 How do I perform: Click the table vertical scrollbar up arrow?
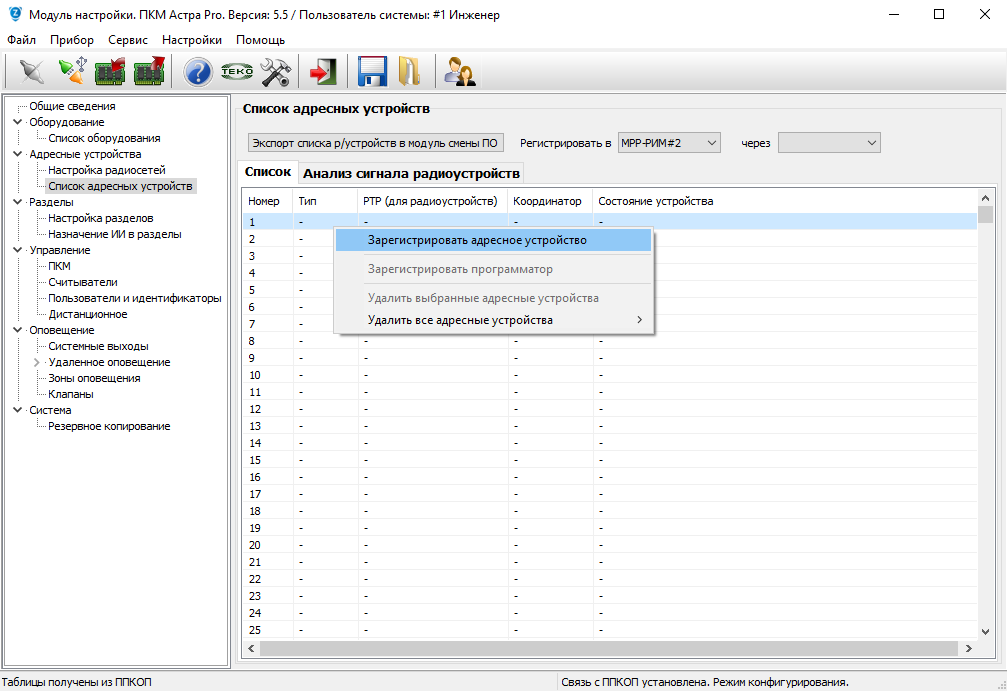coord(986,198)
